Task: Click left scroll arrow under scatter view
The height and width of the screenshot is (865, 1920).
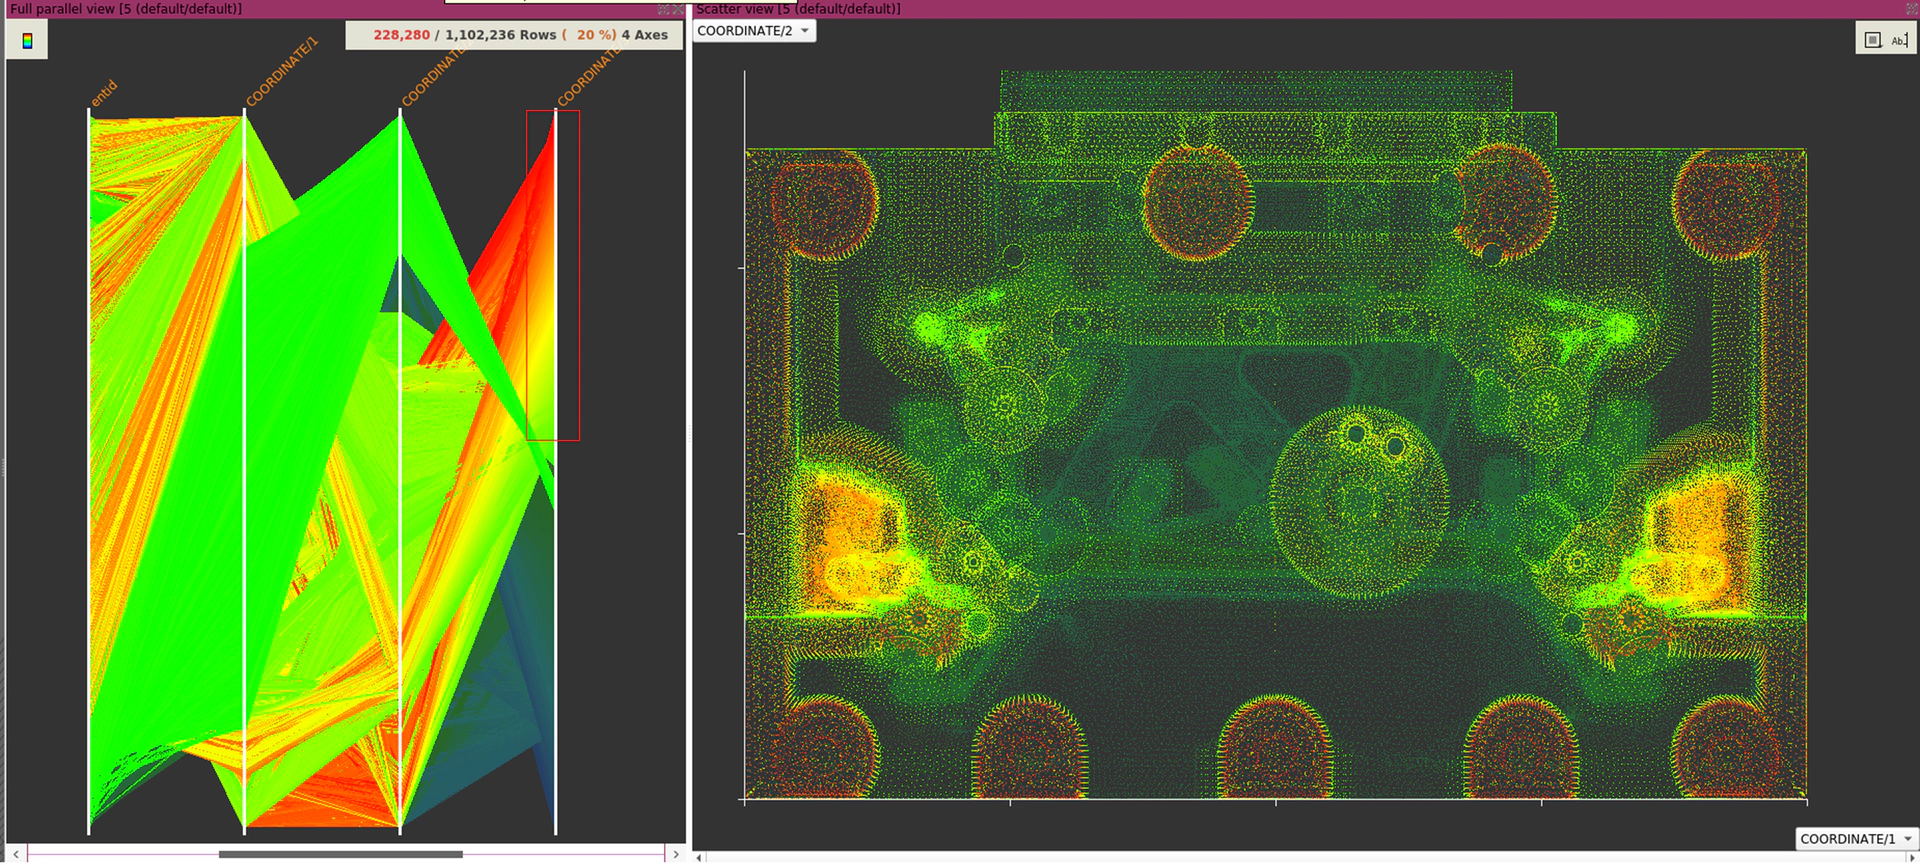Action: click(700, 857)
